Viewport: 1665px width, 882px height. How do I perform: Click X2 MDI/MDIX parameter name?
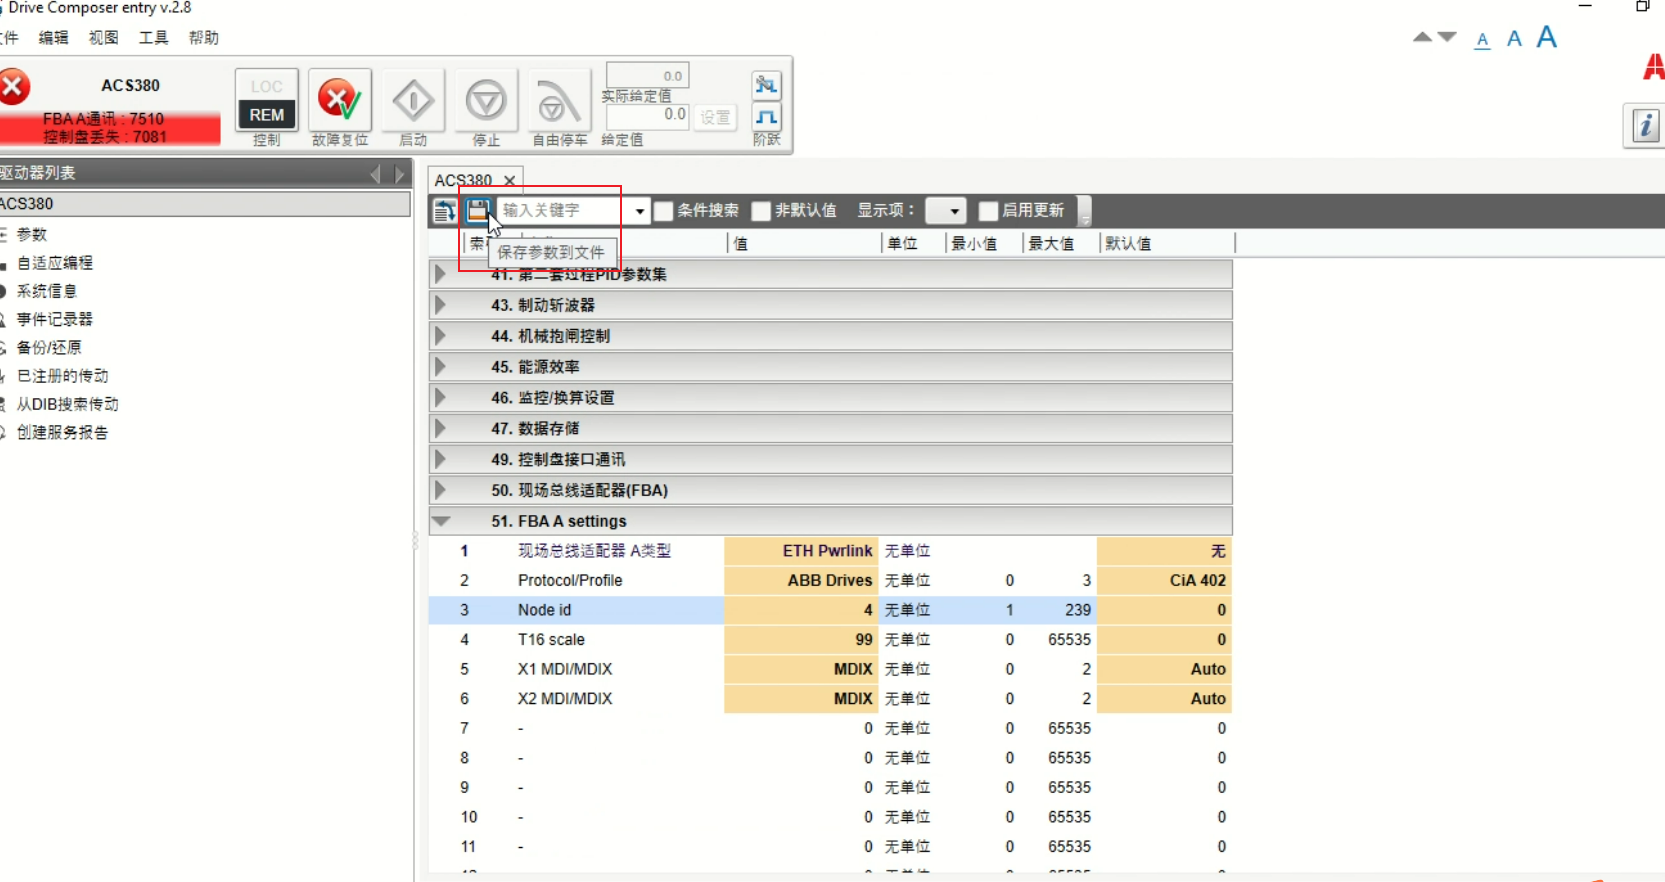pyautogui.click(x=565, y=699)
